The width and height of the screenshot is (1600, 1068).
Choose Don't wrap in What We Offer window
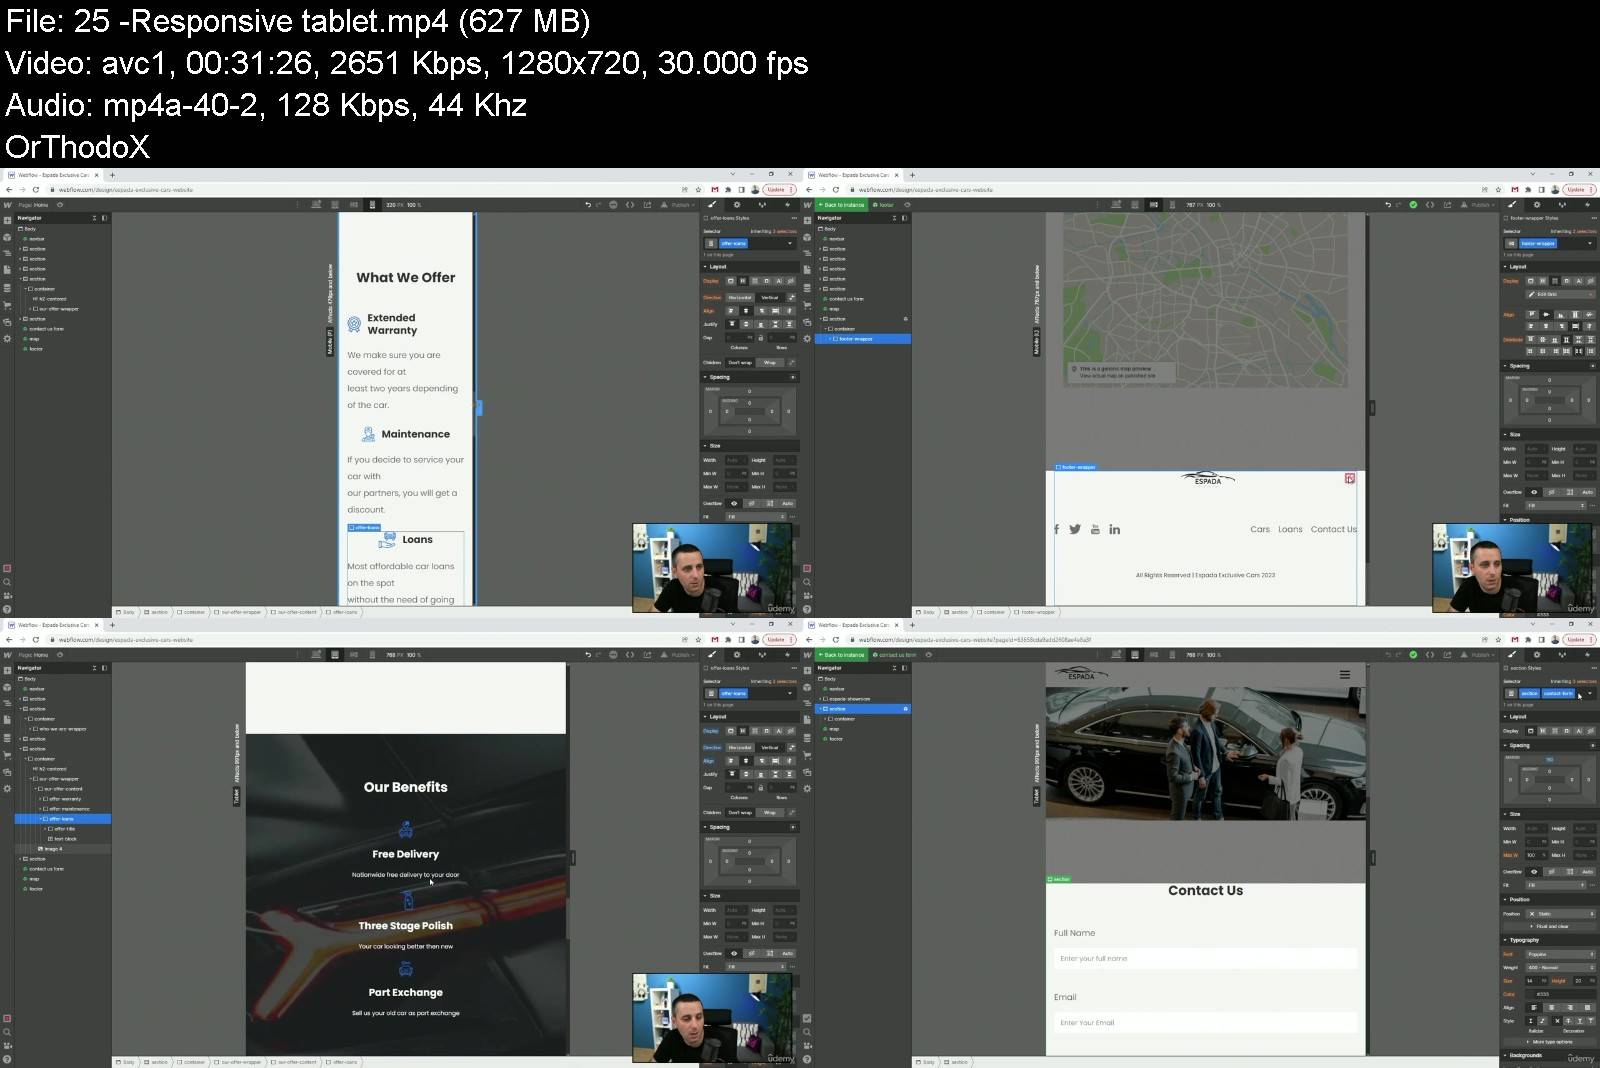point(740,363)
